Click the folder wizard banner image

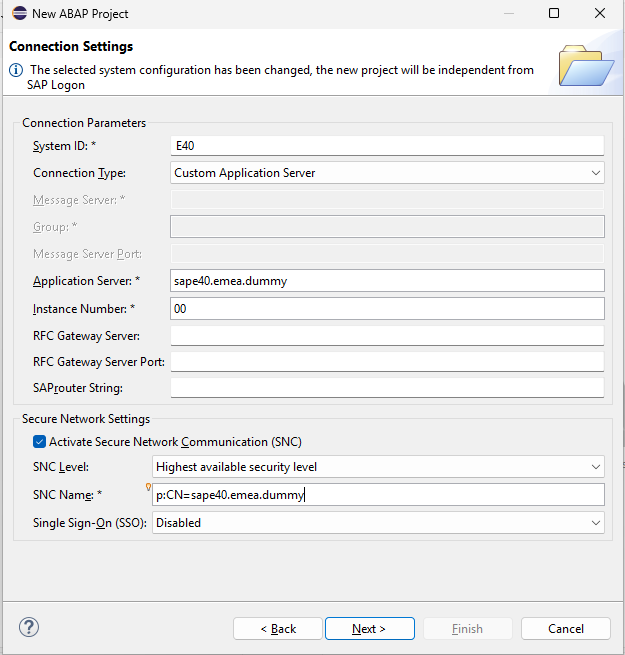pyautogui.click(x=586, y=66)
